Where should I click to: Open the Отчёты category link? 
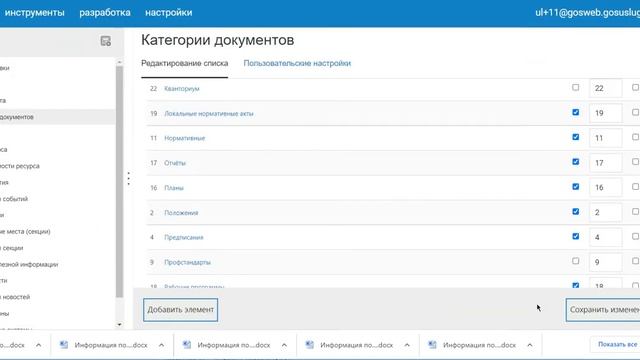tap(175, 163)
